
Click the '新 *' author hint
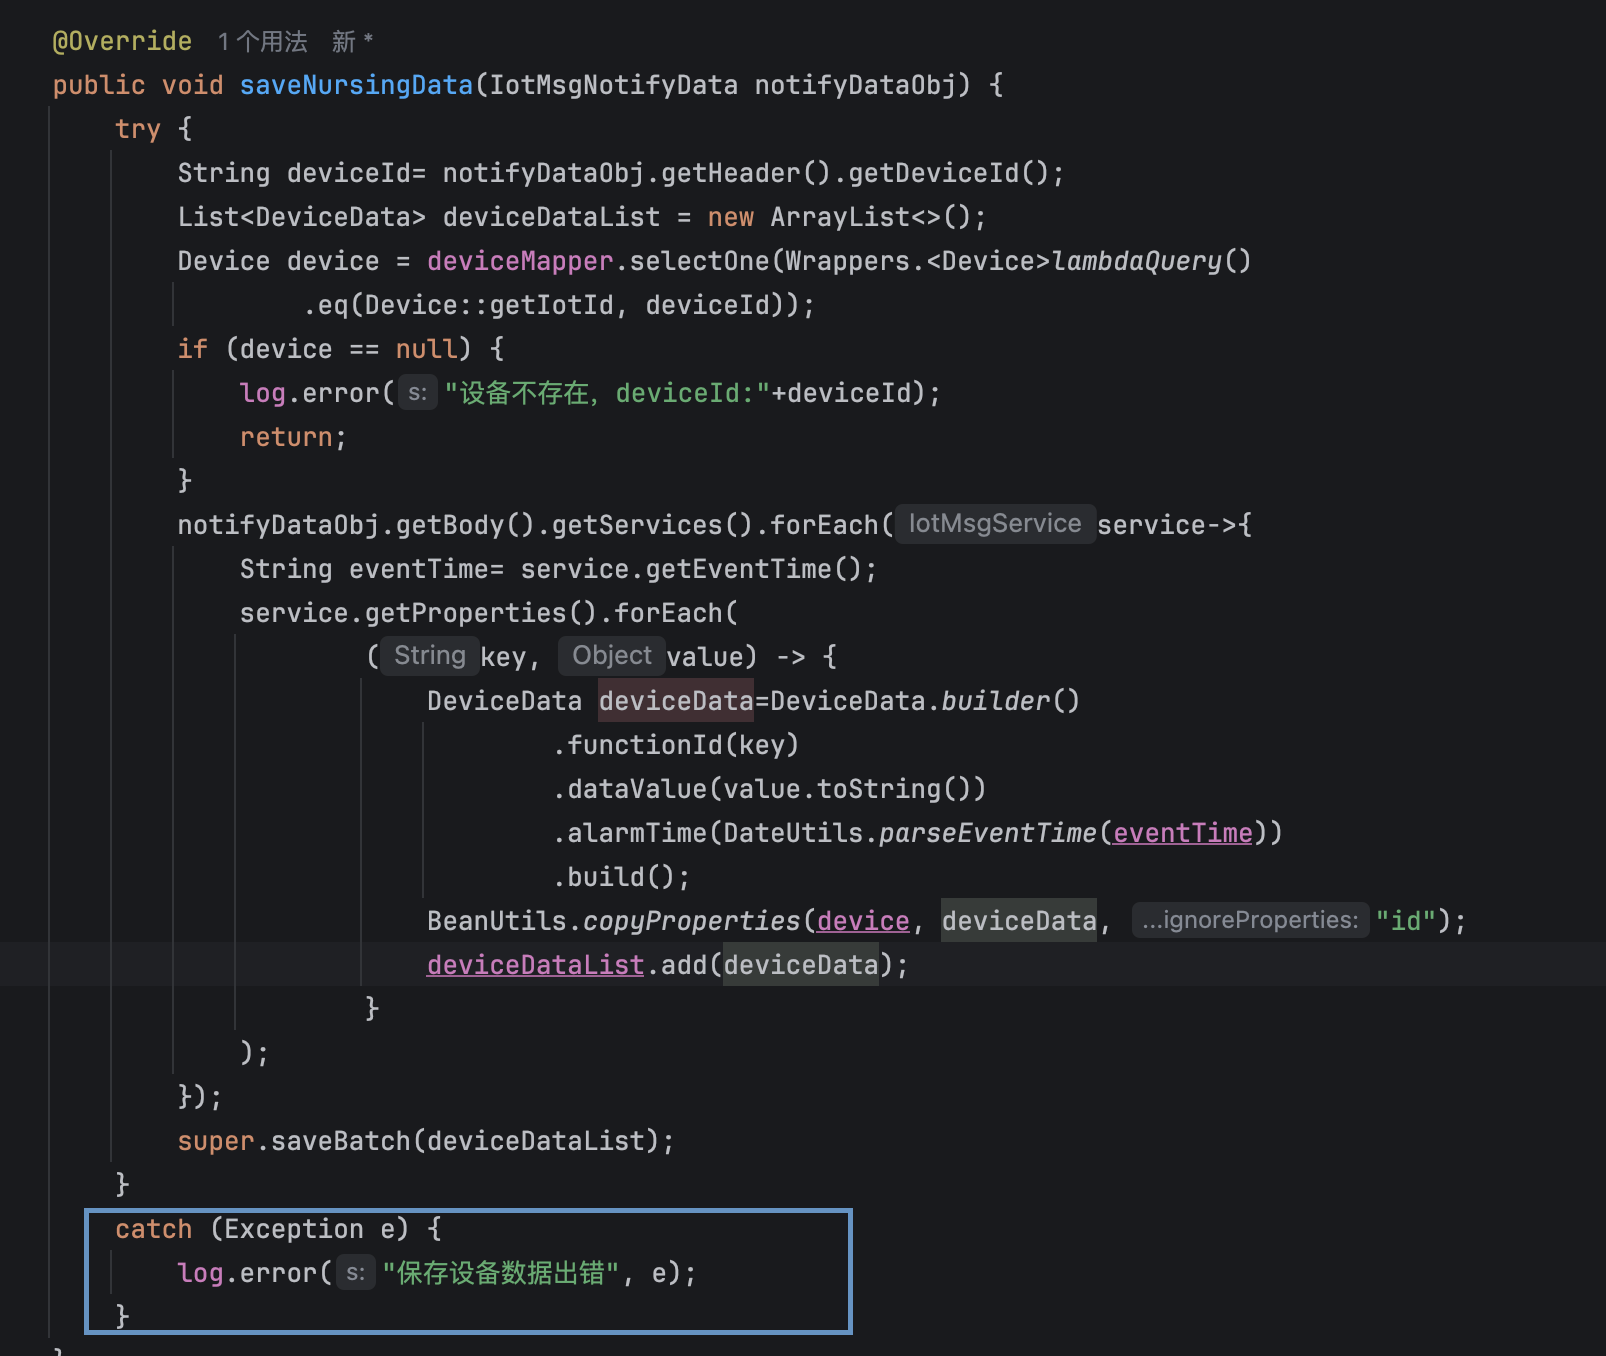(x=352, y=42)
